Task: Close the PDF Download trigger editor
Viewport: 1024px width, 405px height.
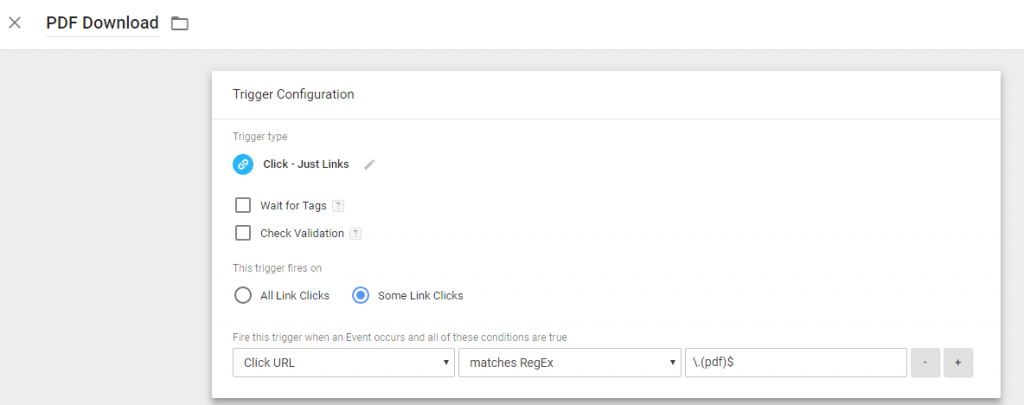Action: click(x=15, y=23)
